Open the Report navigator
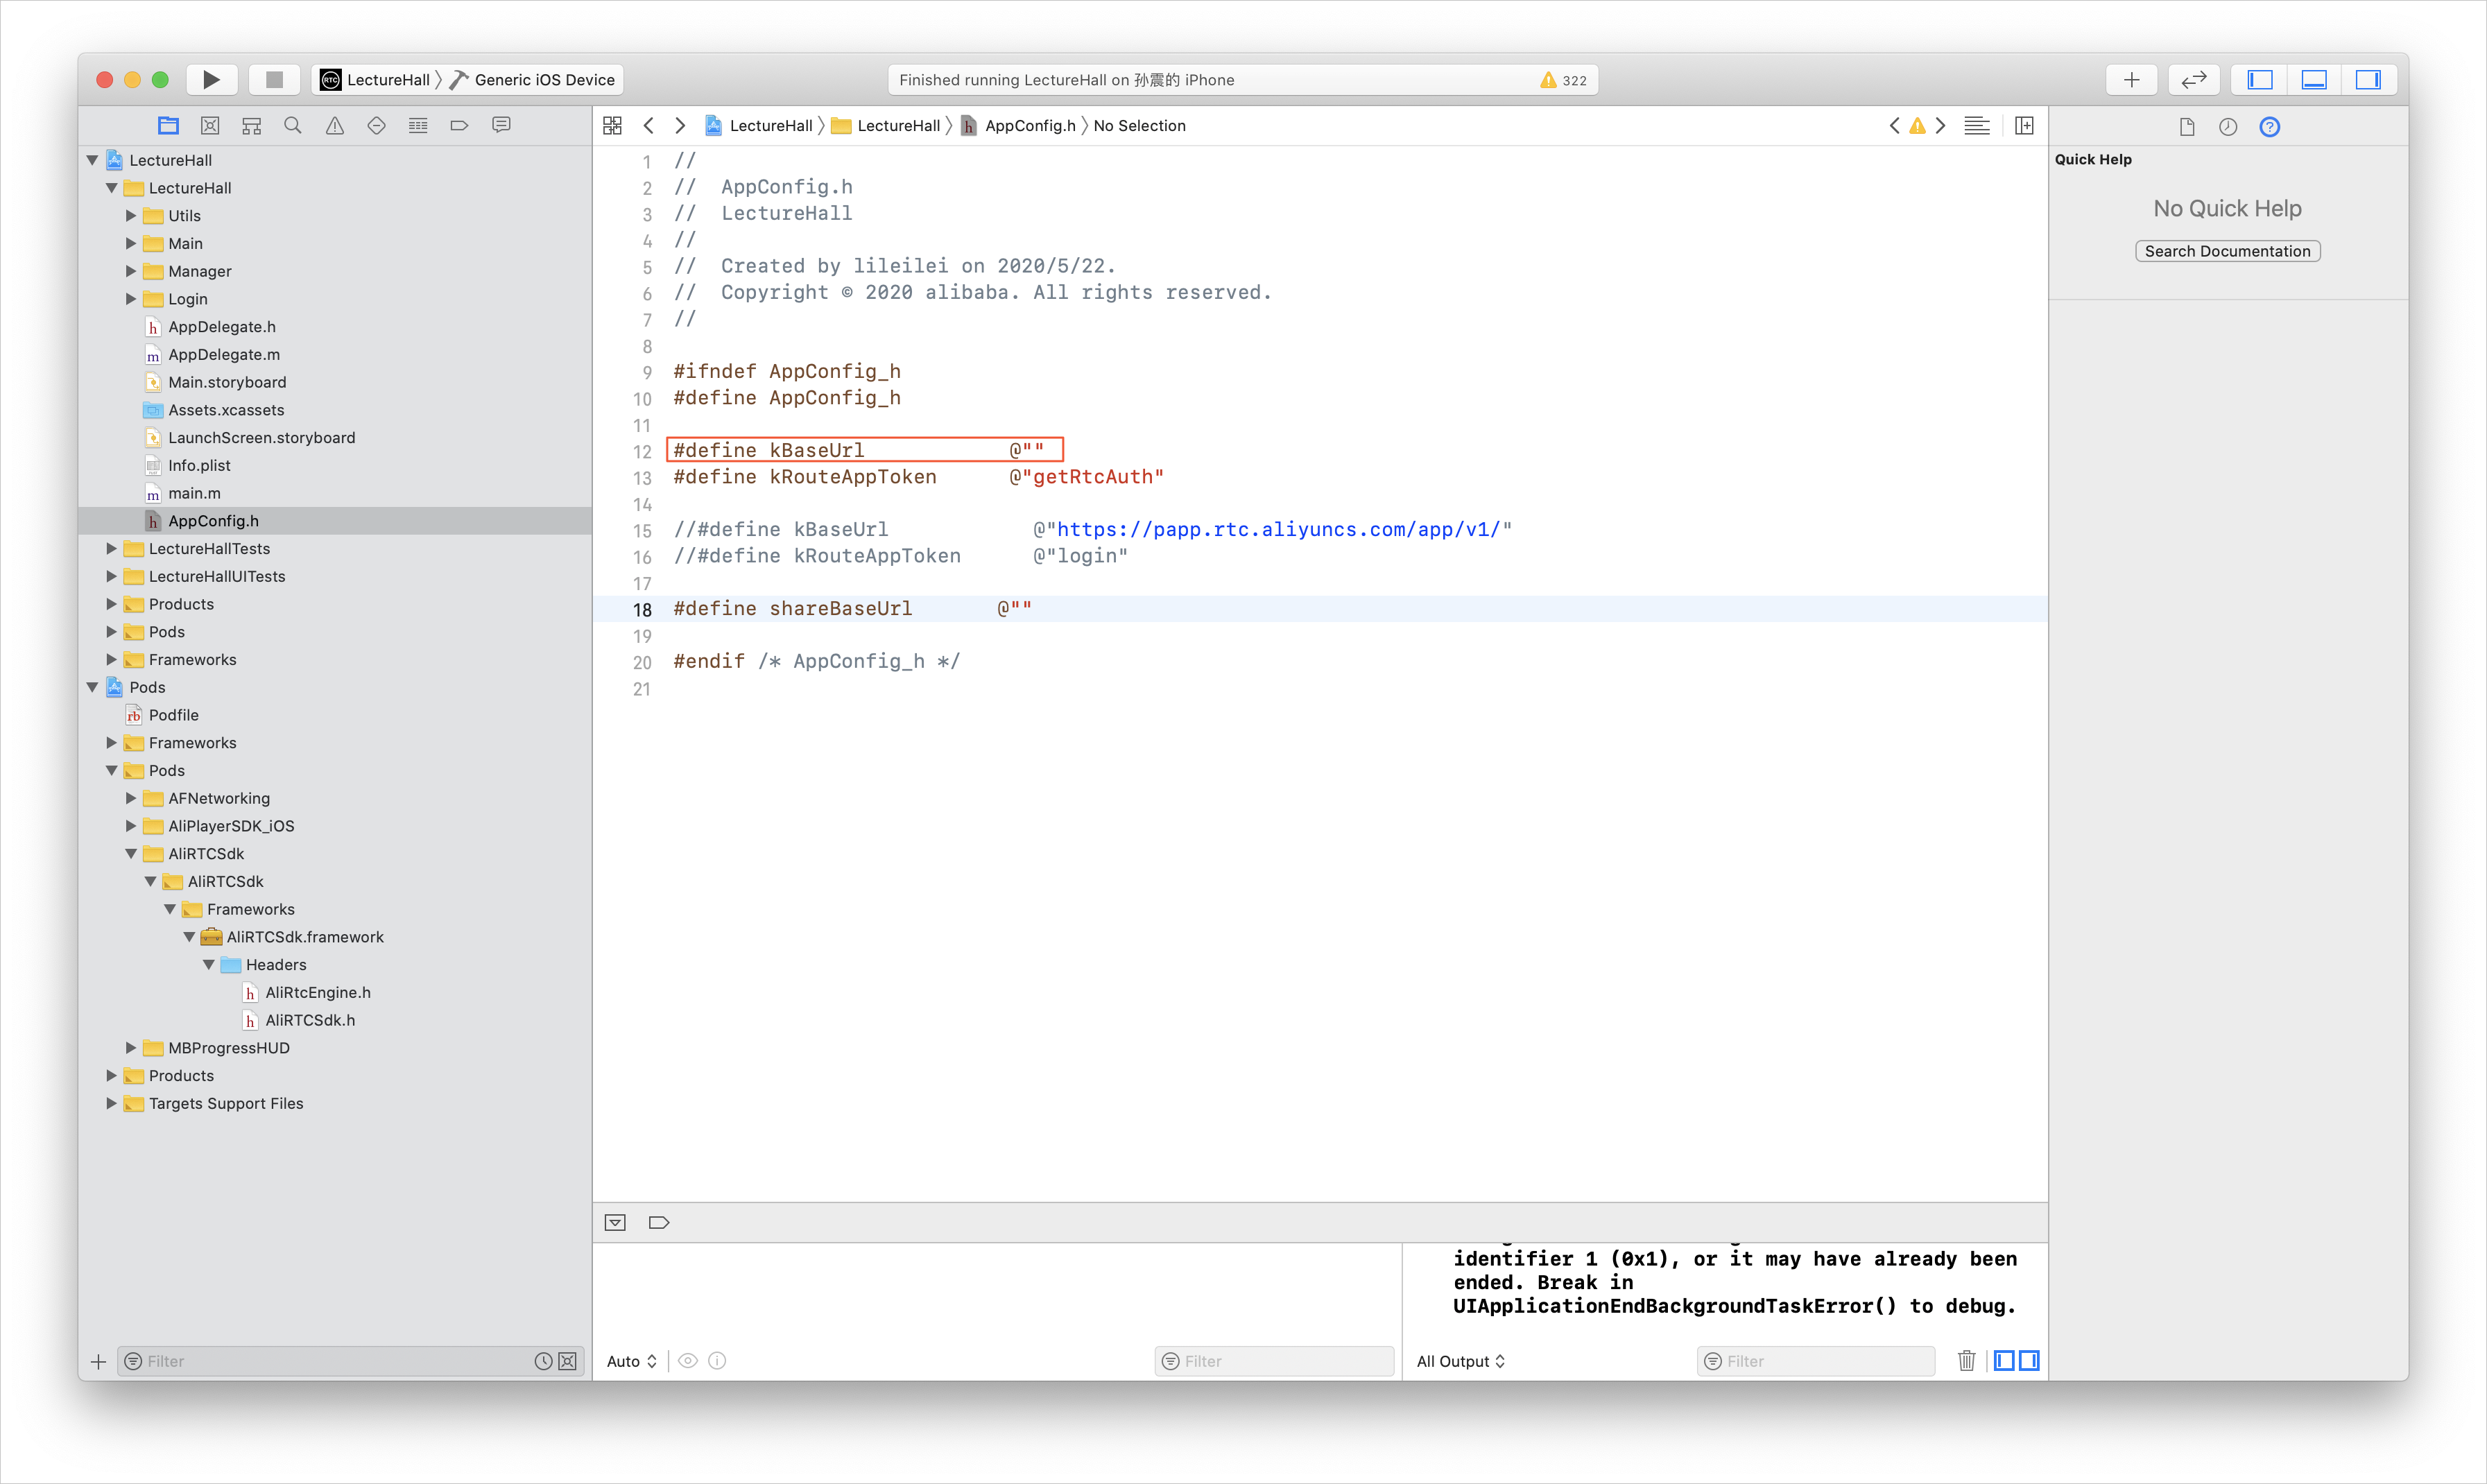This screenshot has width=2487, height=1484. point(501,125)
